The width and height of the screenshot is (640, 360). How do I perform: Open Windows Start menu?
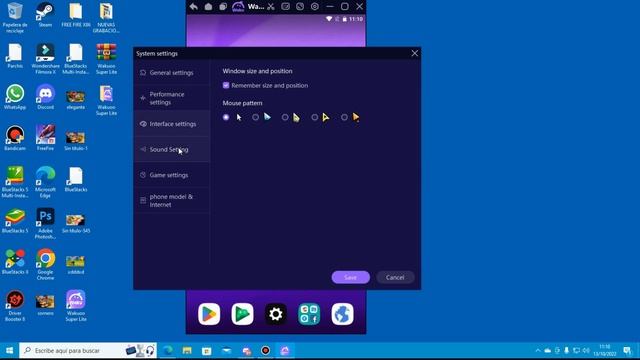click(9, 351)
